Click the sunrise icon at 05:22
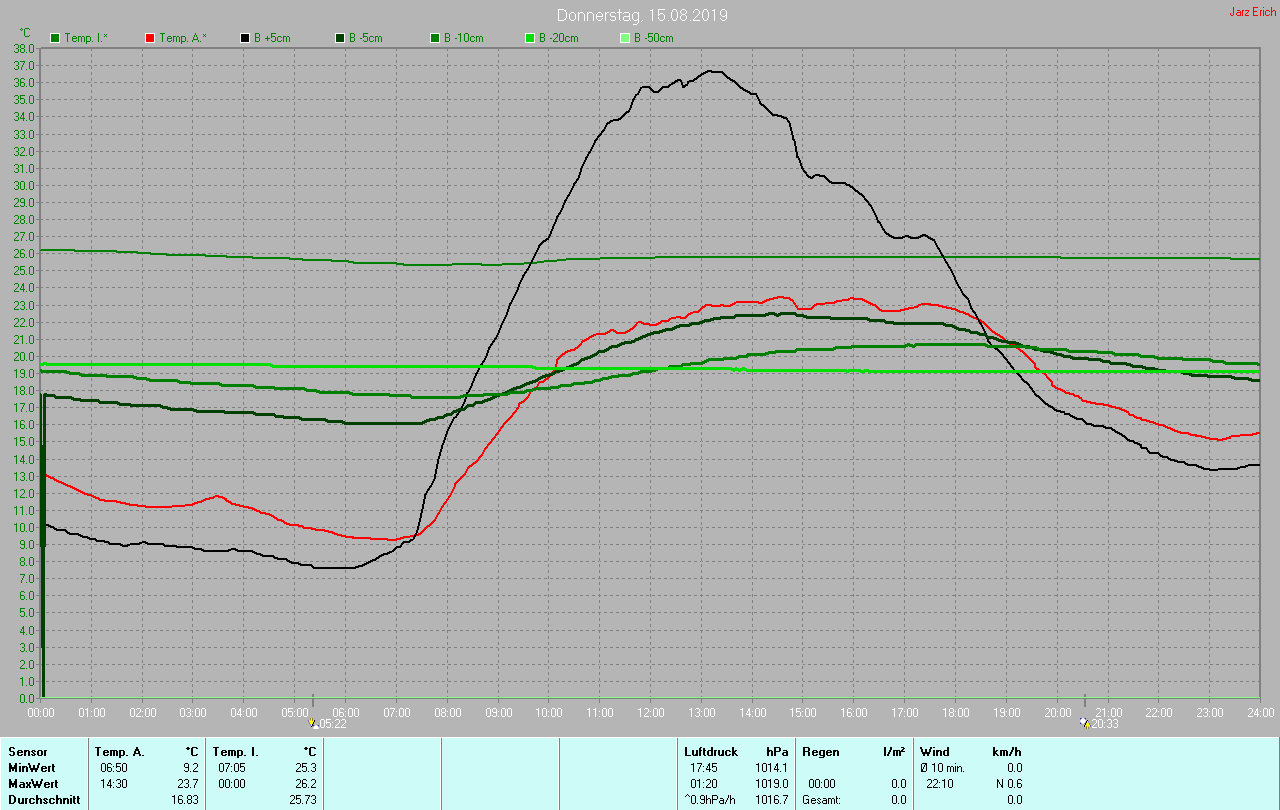 pyautogui.click(x=313, y=723)
